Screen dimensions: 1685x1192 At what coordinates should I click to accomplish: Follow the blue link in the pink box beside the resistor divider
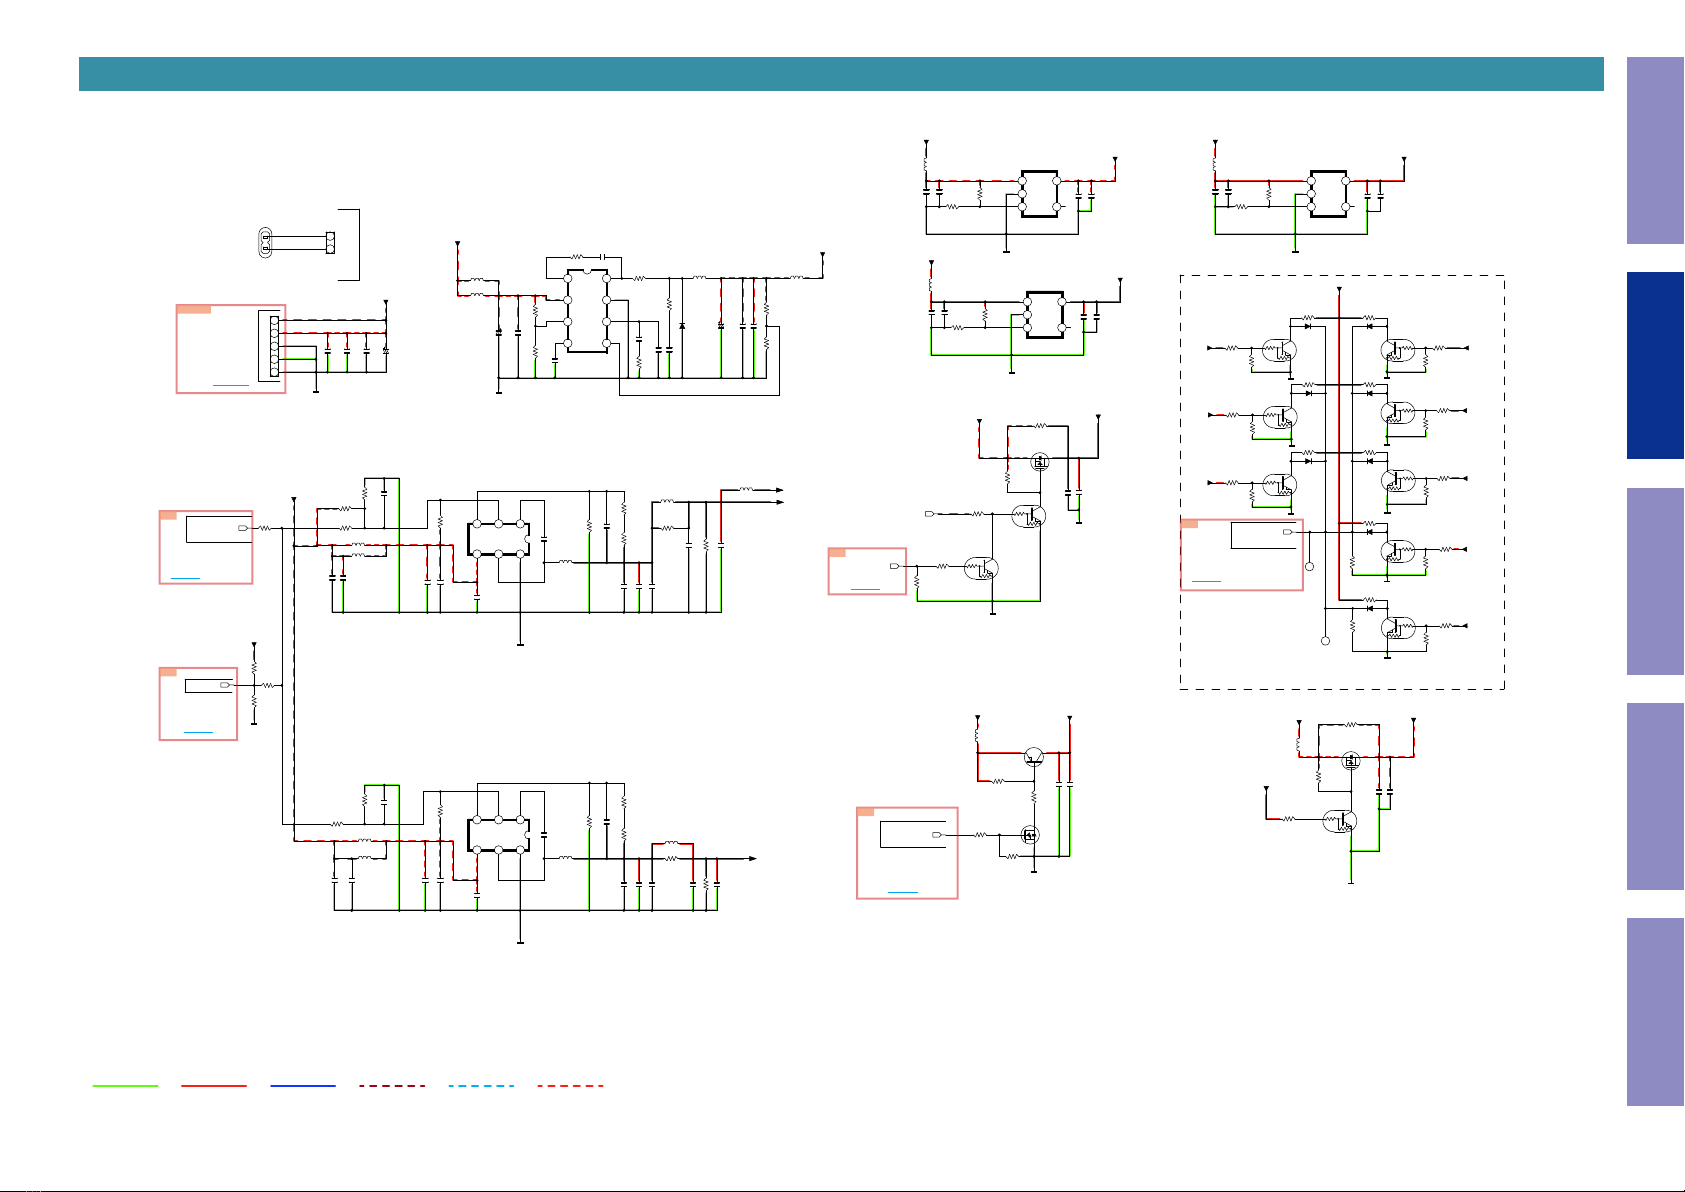[x=198, y=733]
